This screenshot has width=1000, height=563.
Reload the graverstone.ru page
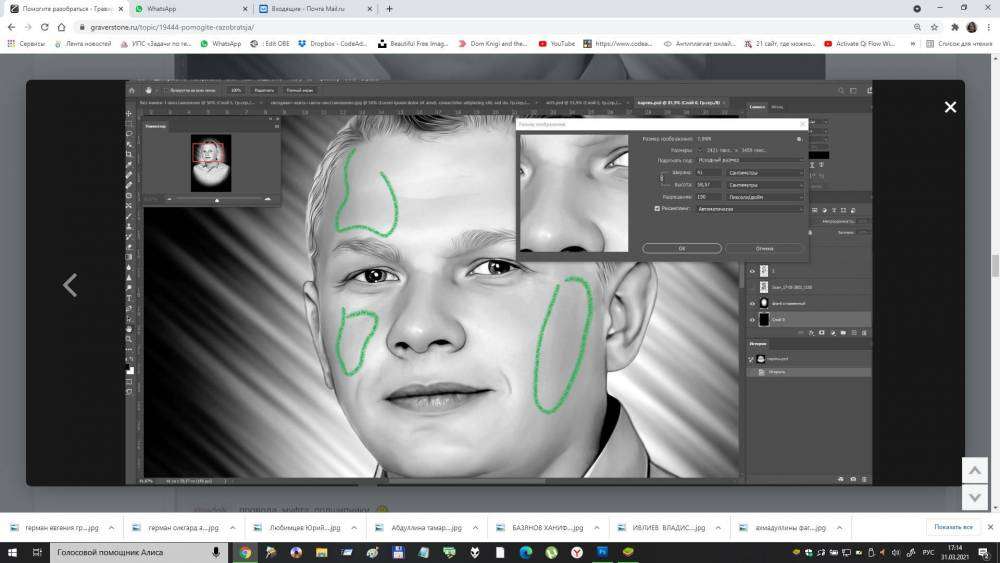pos(44,27)
